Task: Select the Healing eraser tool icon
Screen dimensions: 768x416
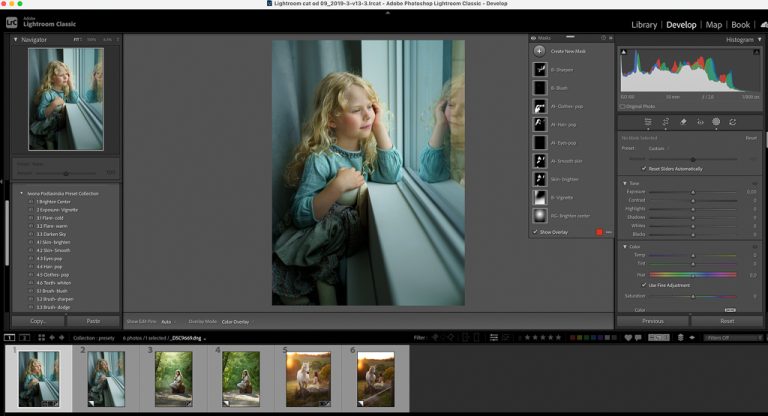Action: click(x=682, y=122)
